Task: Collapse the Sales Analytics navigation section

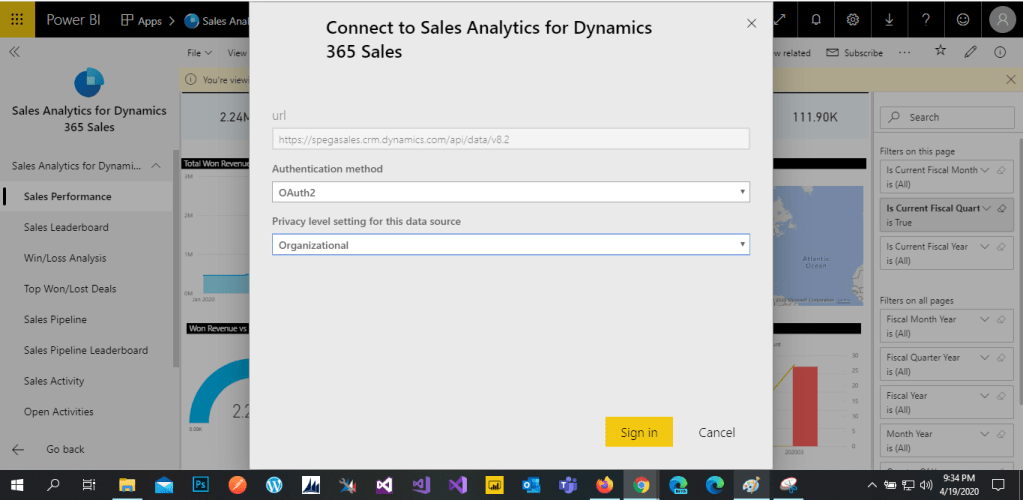Action: (156, 166)
